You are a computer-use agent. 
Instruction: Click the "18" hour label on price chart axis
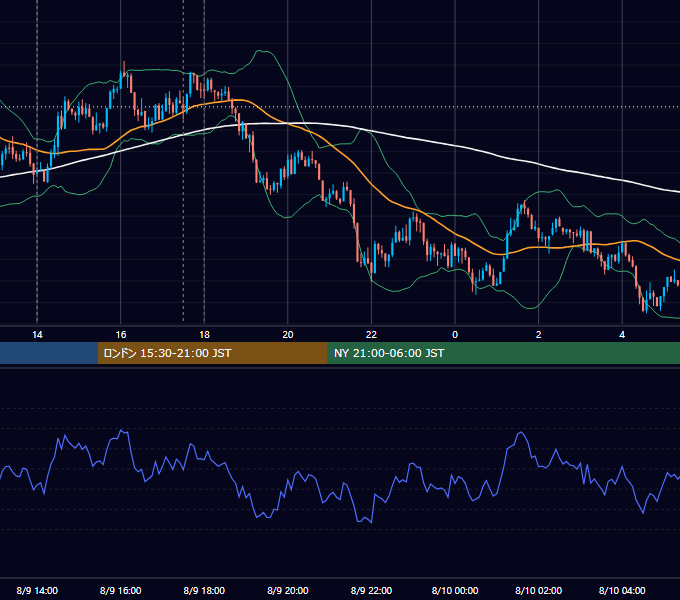point(204,335)
